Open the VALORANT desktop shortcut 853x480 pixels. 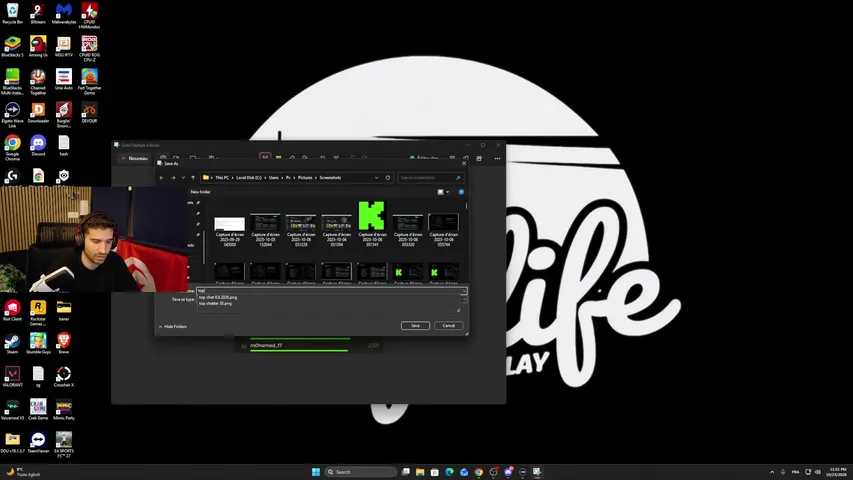coord(12,377)
